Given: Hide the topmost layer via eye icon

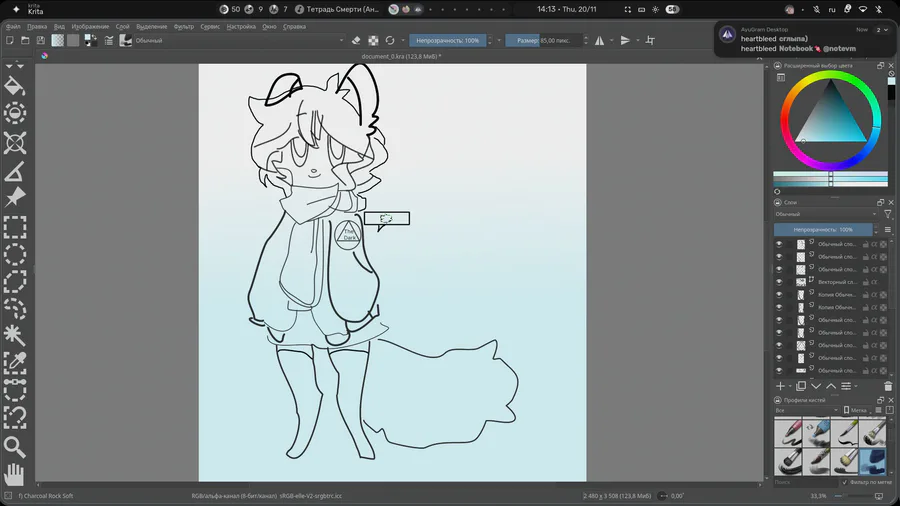Looking at the screenshot, I should (x=779, y=244).
